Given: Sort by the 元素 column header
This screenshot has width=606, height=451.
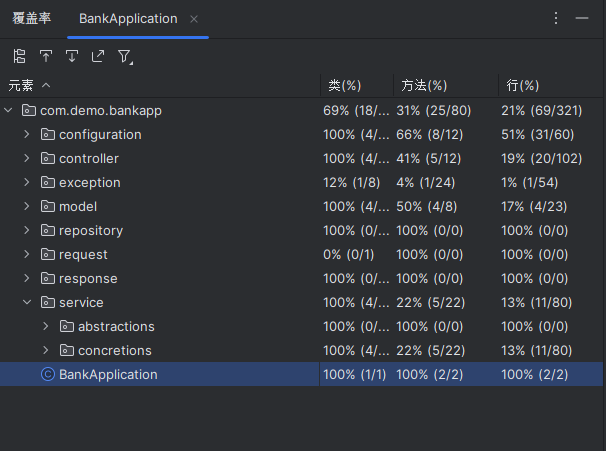Looking at the screenshot, I should 21,85.
